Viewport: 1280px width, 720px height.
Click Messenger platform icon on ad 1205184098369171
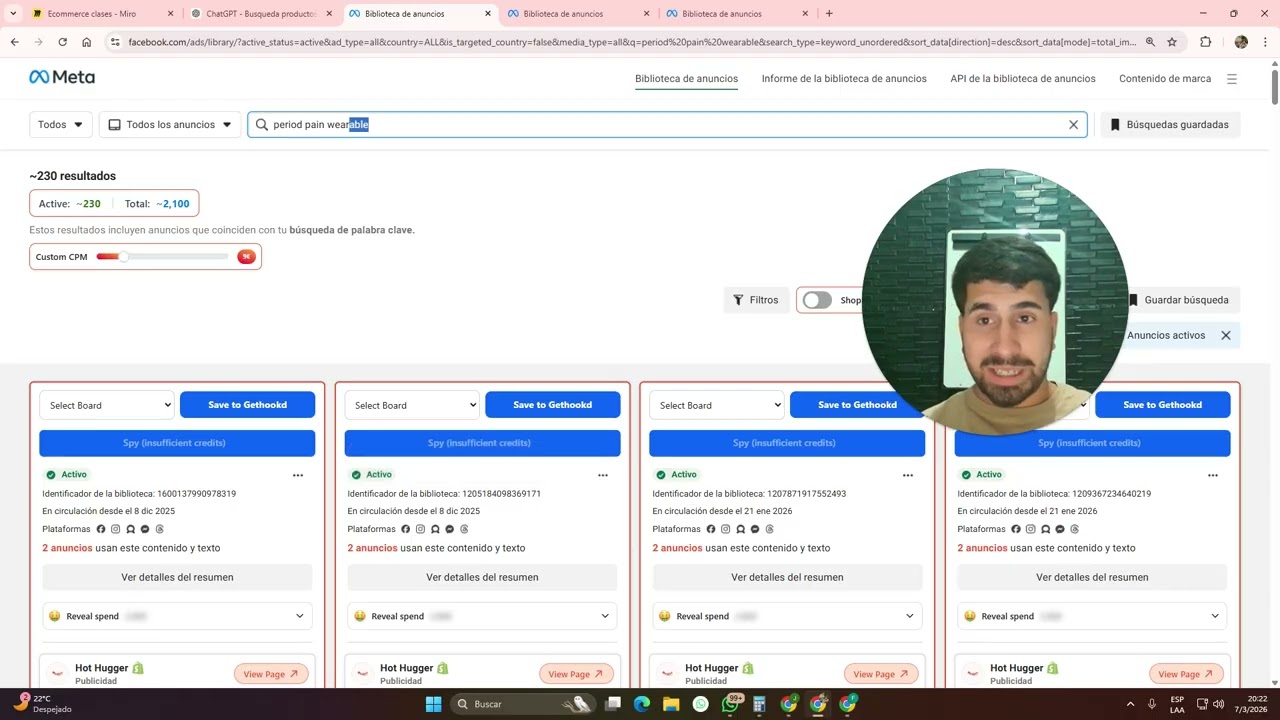click(450, 529)
